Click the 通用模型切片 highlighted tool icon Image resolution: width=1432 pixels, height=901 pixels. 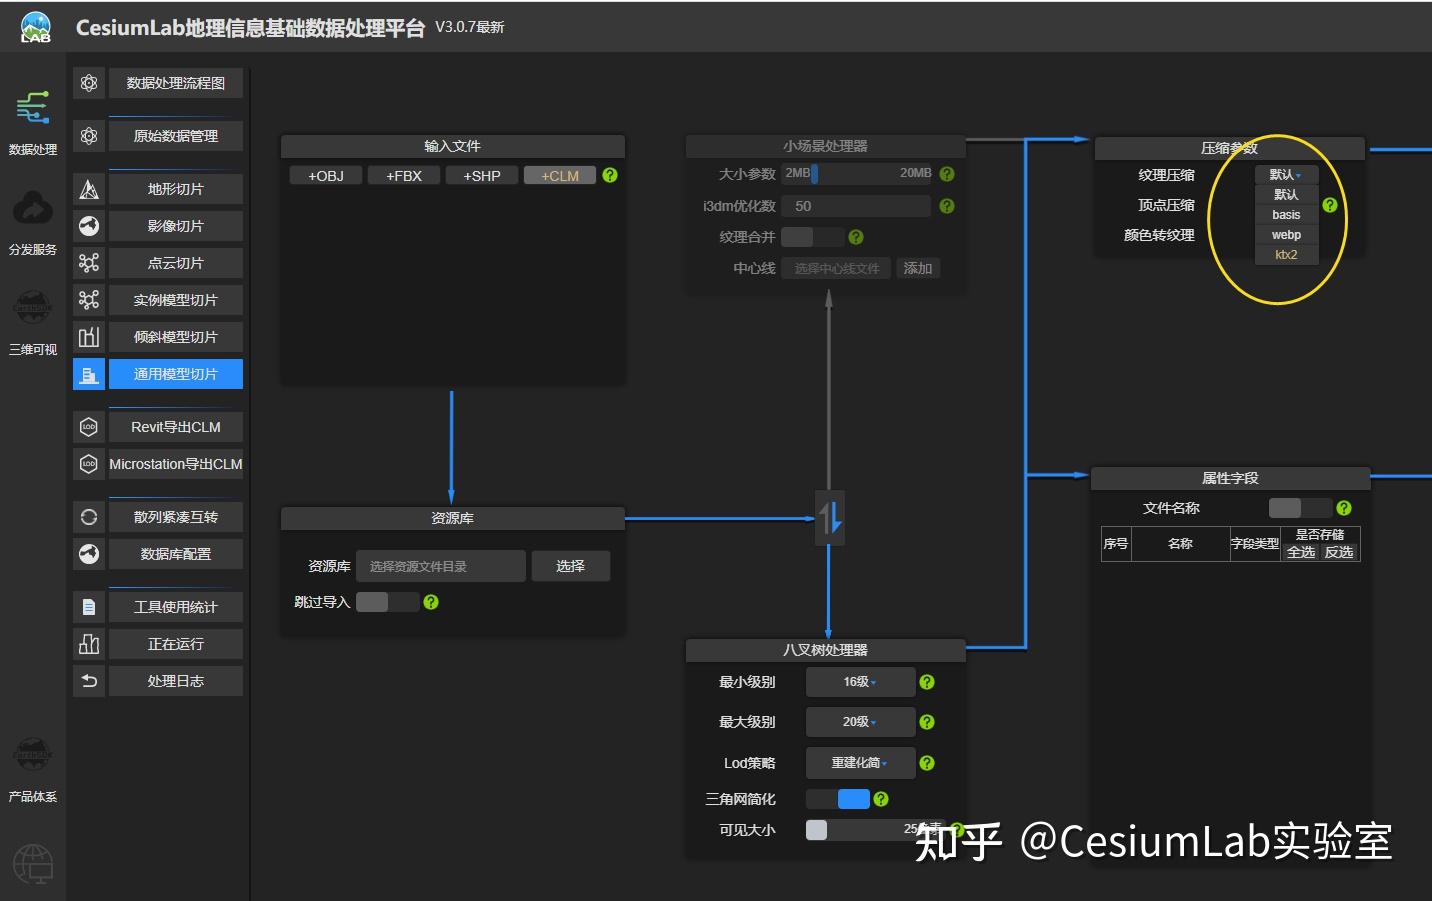(88, 373)
